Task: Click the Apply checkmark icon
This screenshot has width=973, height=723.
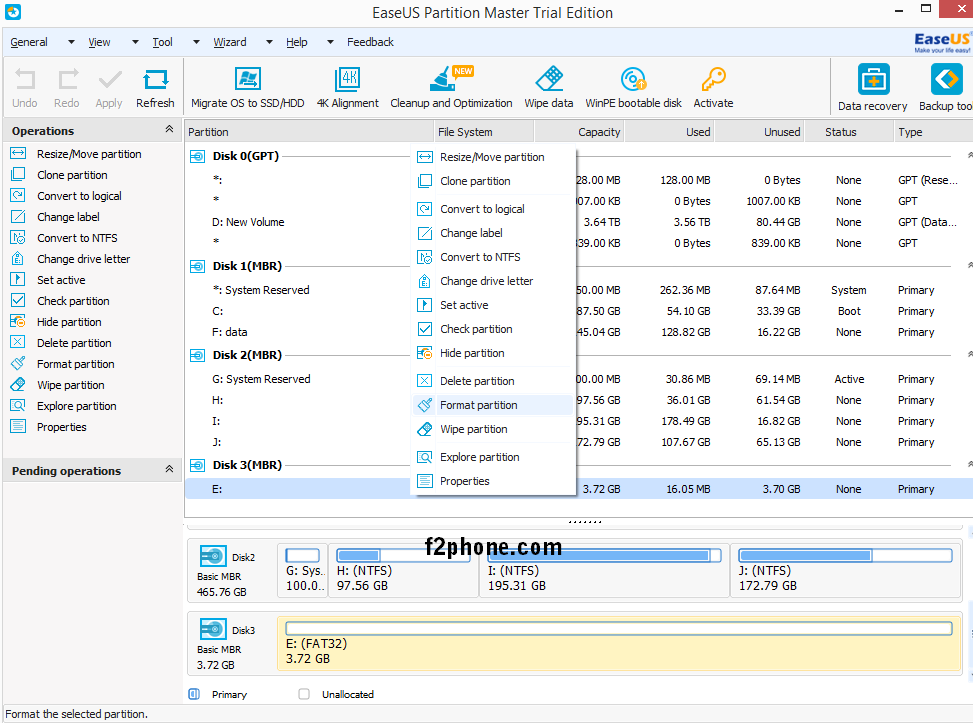Action: pyautogui.click(x=109, y=88)
